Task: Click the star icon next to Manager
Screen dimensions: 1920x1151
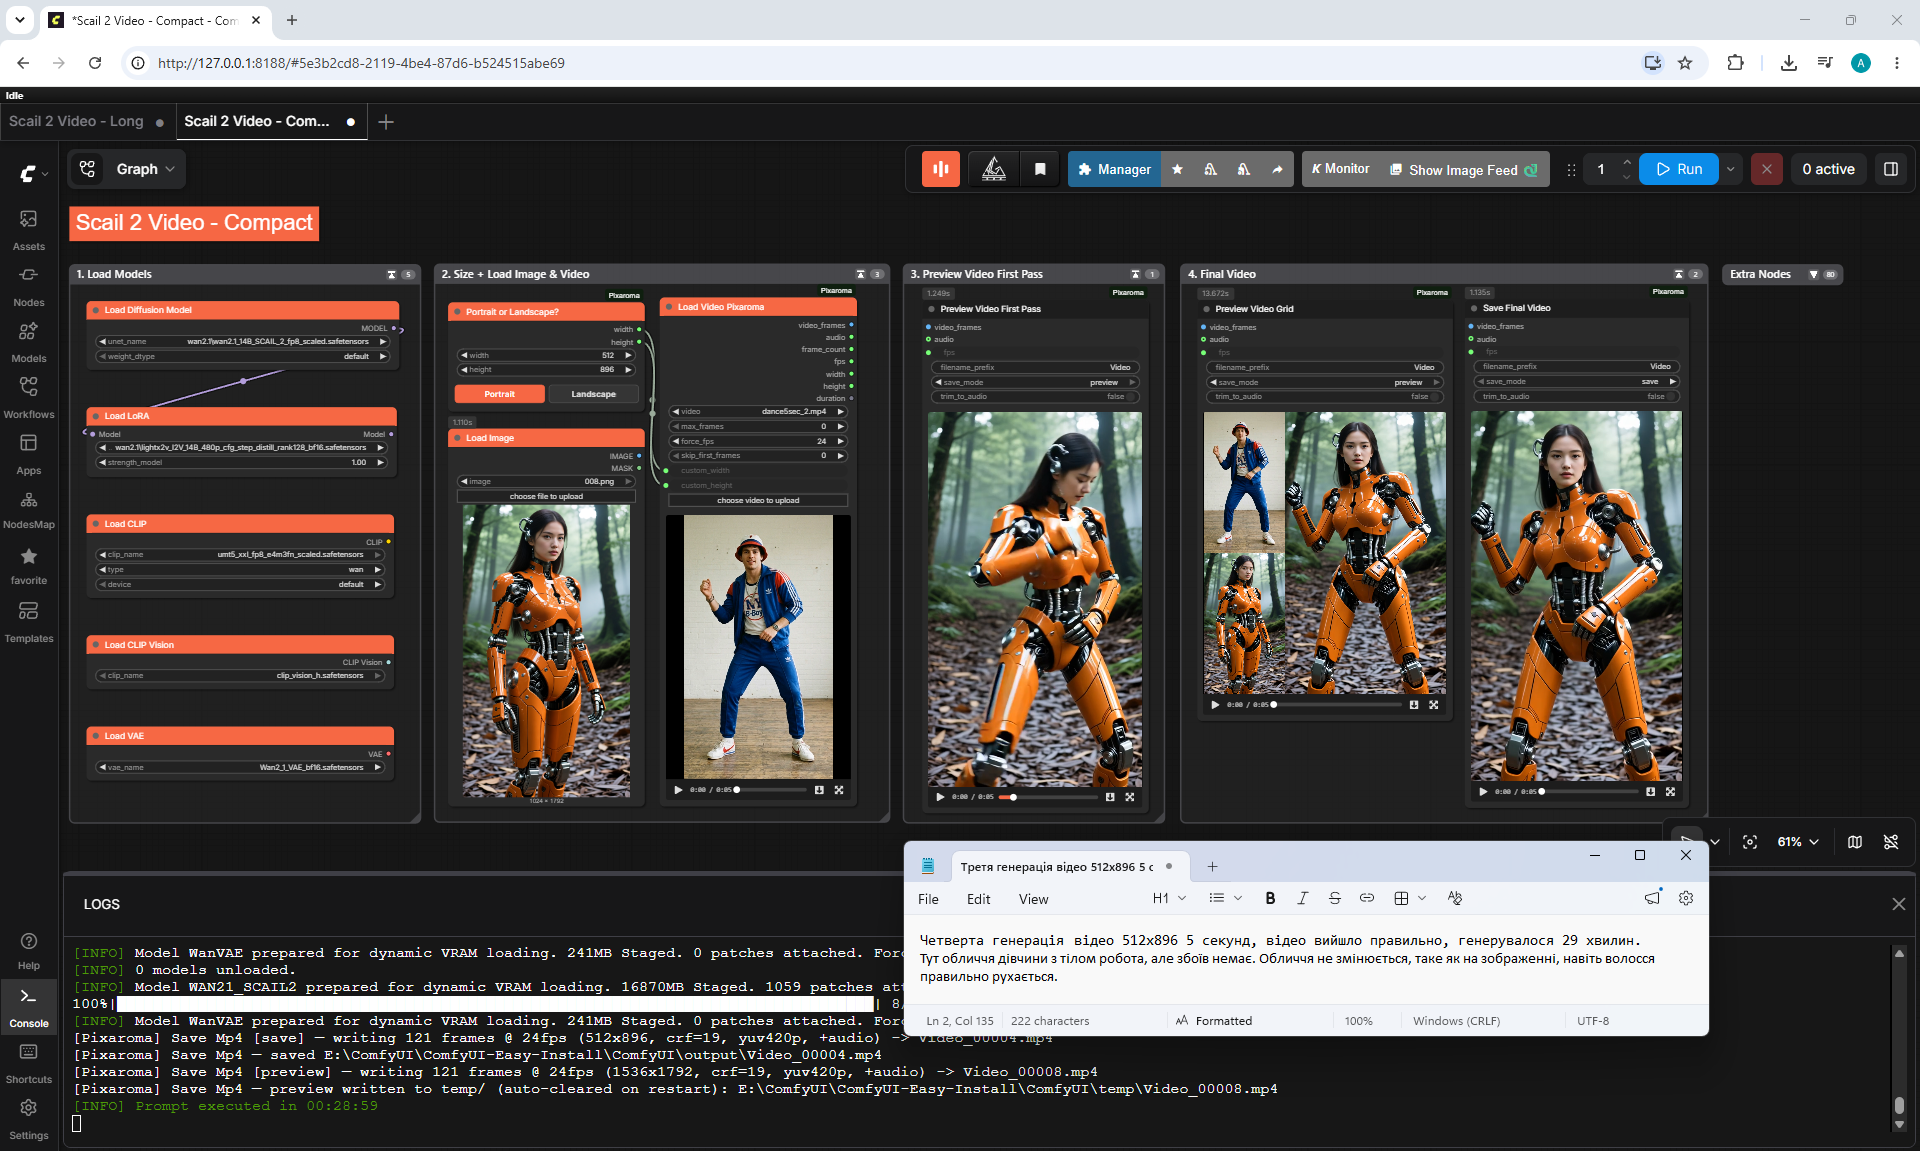Action: point(1177,169)
